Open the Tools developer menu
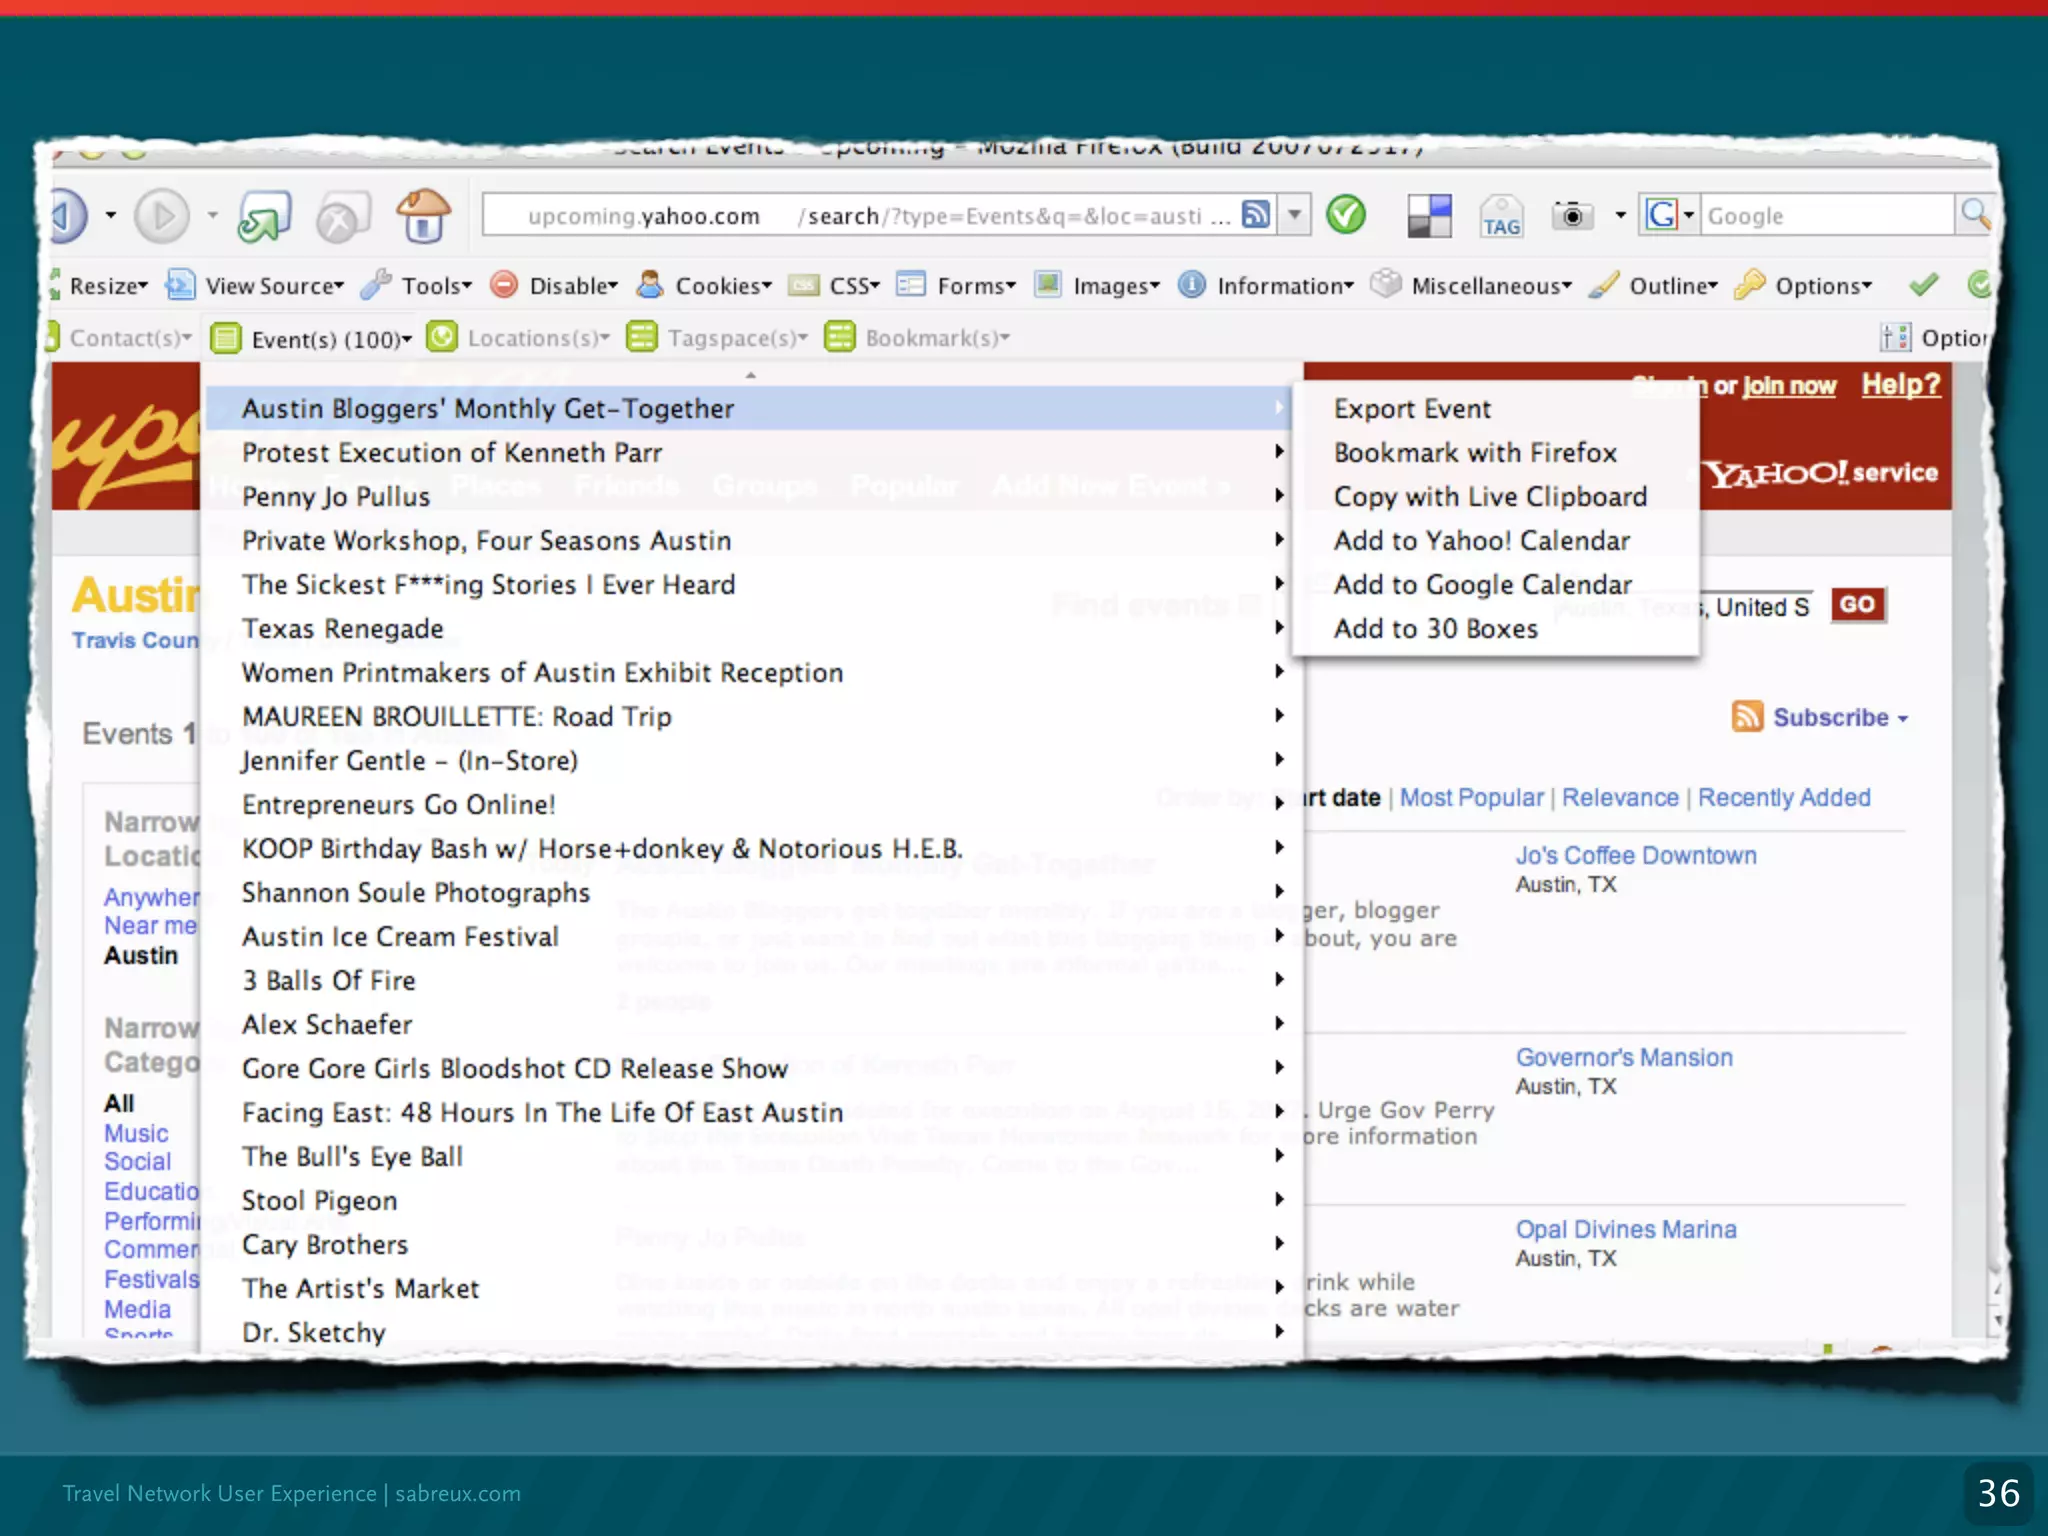 [x=416, y=285]
